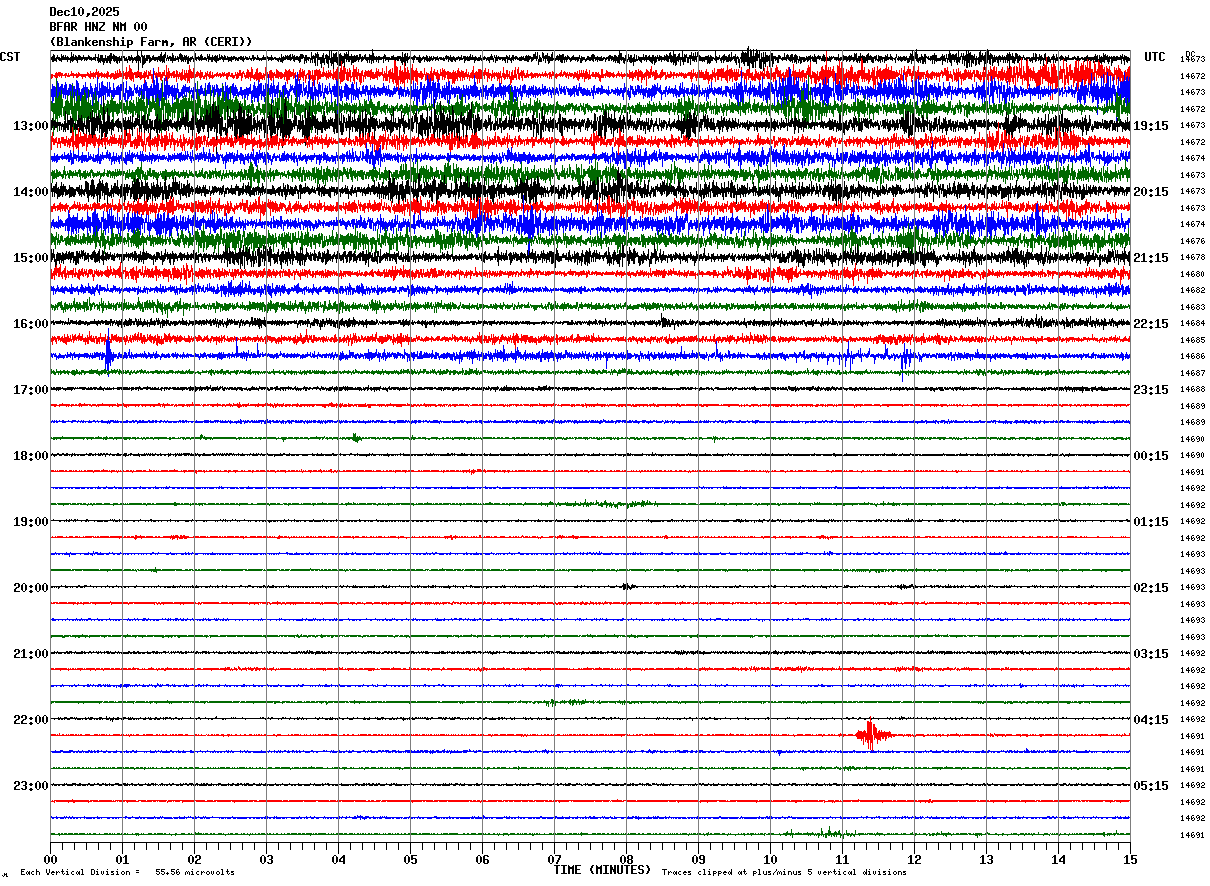Image resolution: width=1210 pixels, height=886 pixels.
Task: Click minute 02 on the time axis
Action: (x=194, y=859)
